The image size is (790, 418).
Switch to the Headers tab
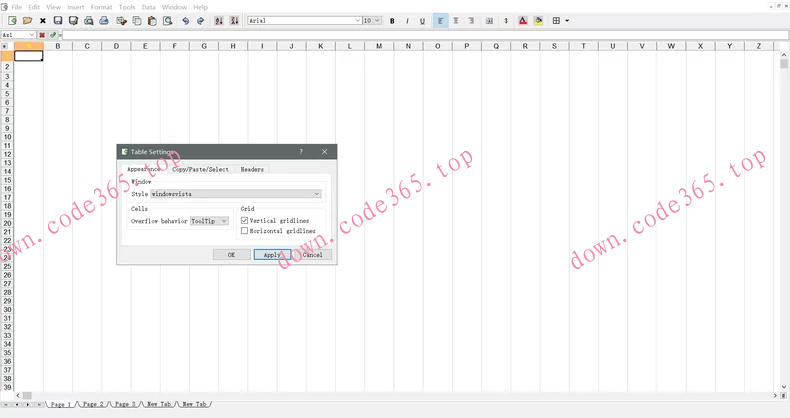(252, 169)
